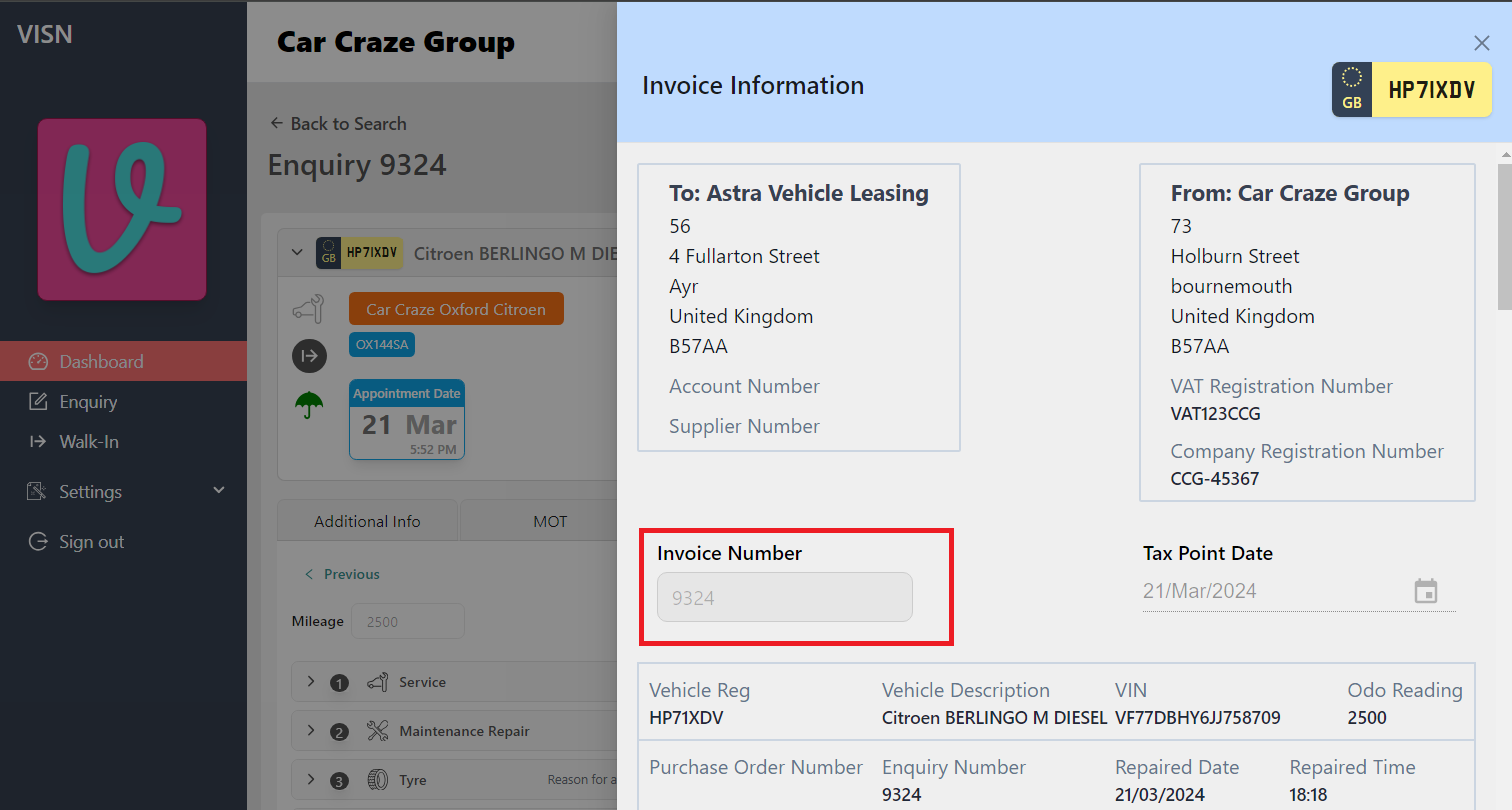
Task: Open Dashboard from the sidebar
Action: coord(123,361)
